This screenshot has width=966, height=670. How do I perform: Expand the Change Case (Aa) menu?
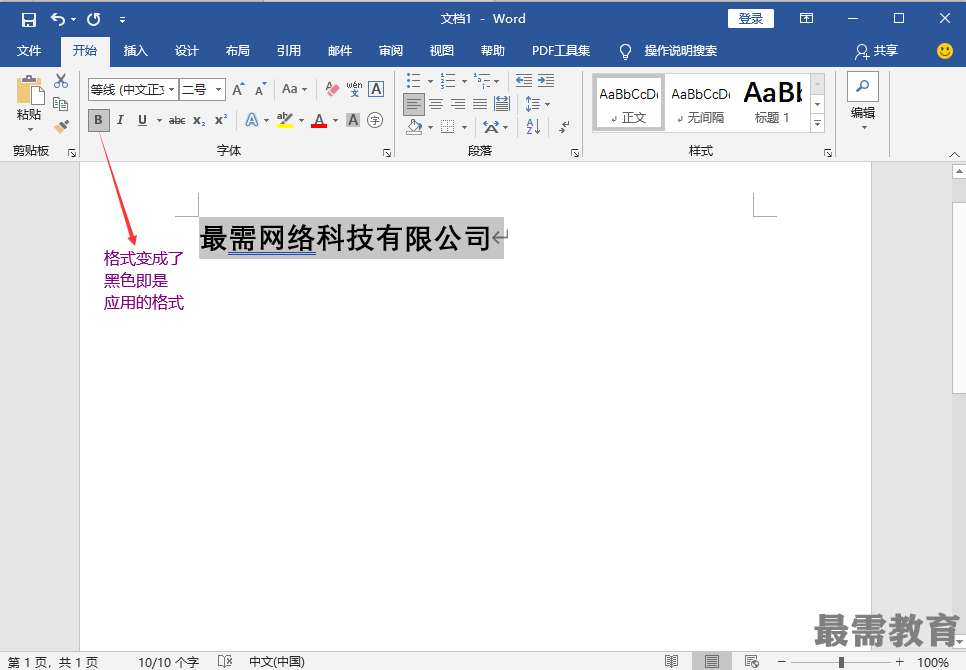point(294,89)
